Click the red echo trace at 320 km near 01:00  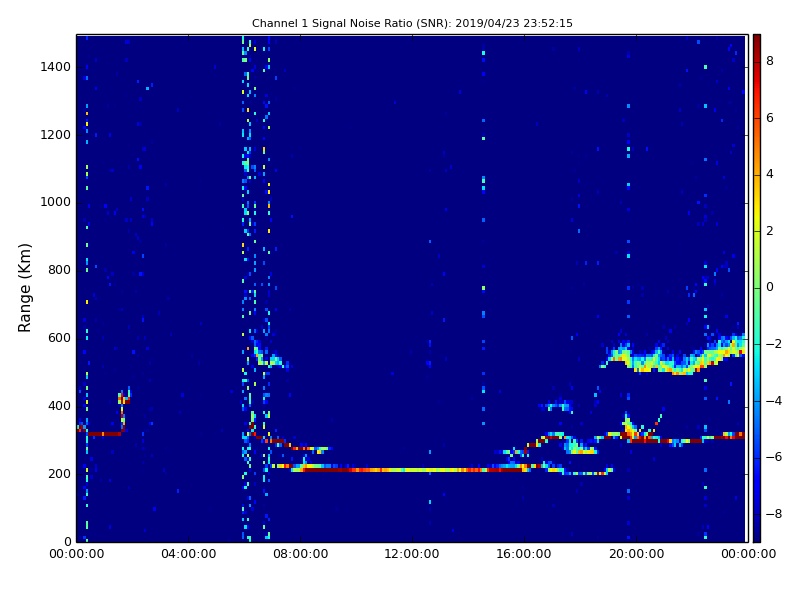105,434
